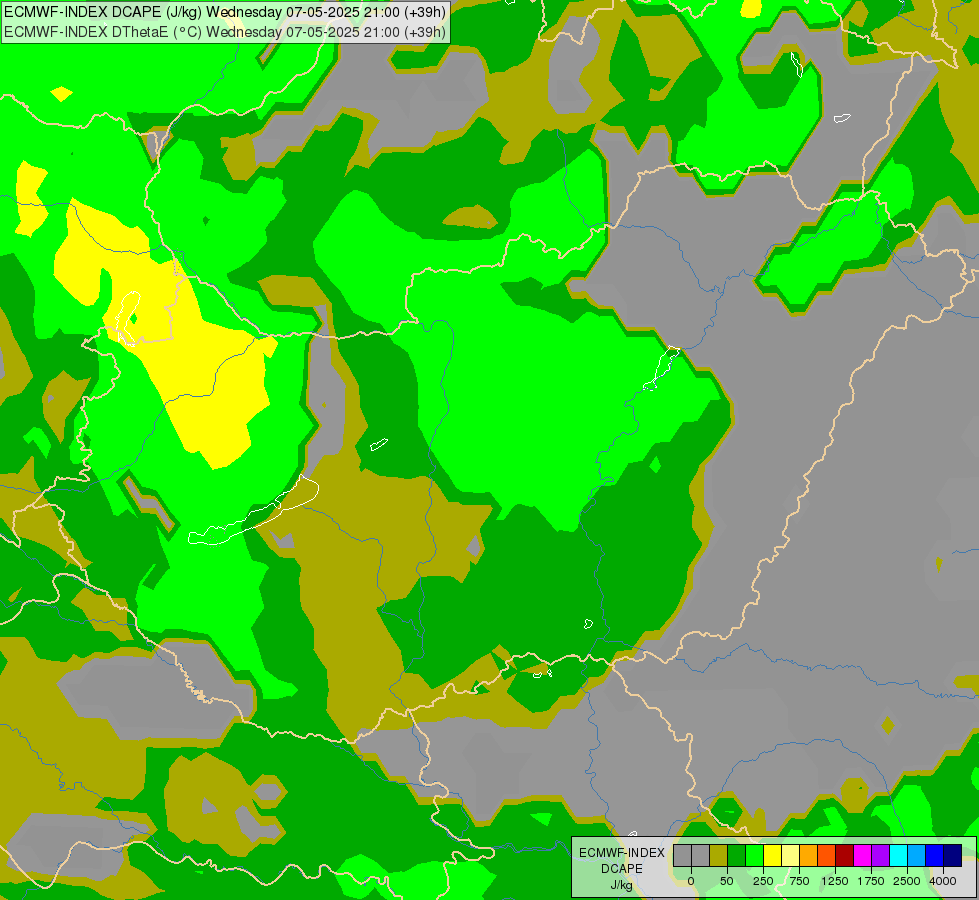The image size is (979, 900).
Task: Select the cyan legend swatch
Action: pos(898,856)
